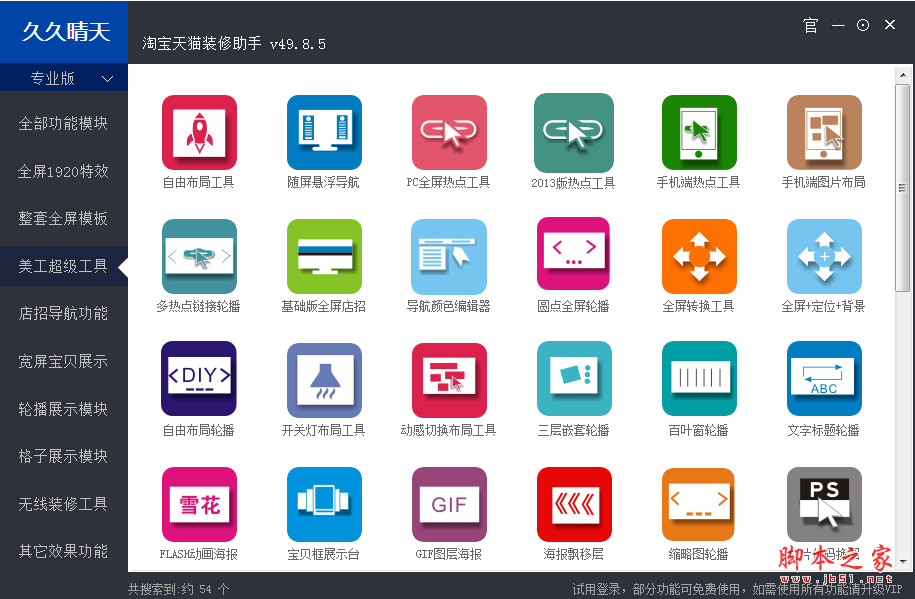
Task: Open the 全屏转换工具 orange icon
Action: [x=699, y=256]
